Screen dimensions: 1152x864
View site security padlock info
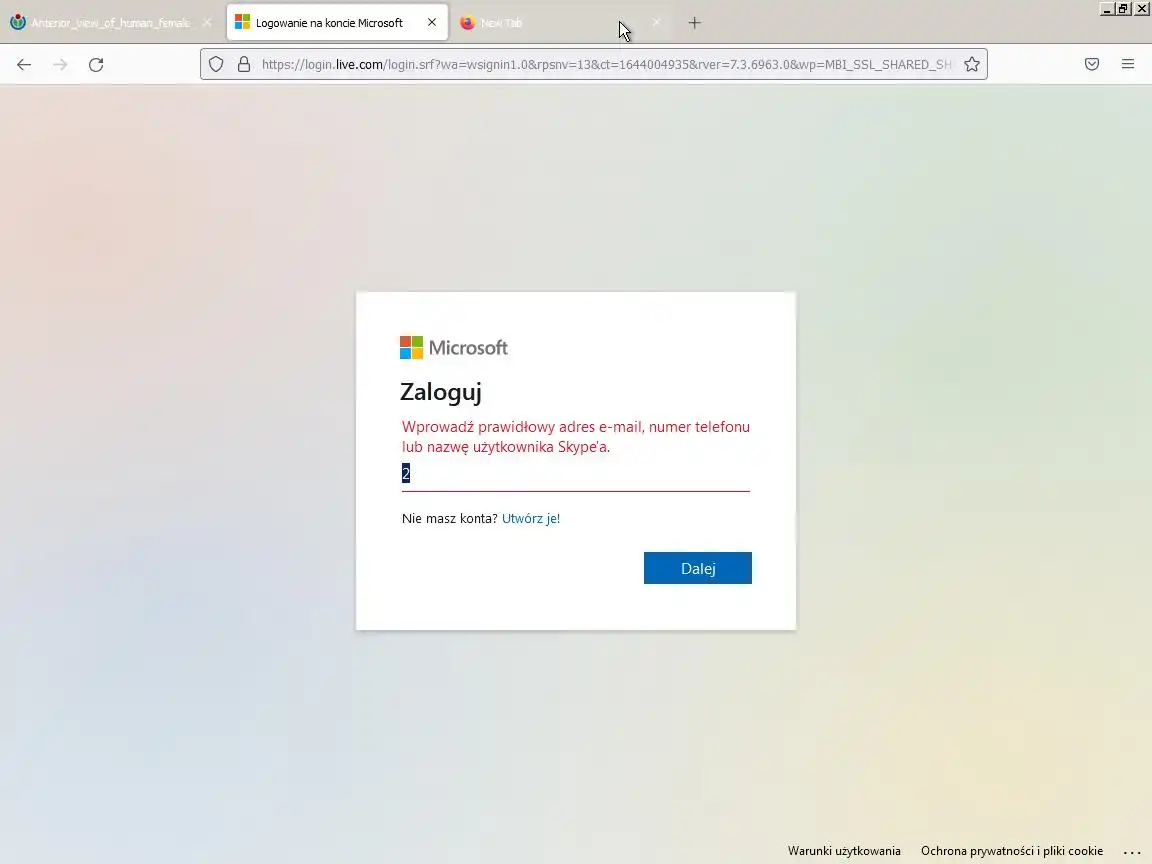pos(244,65)
